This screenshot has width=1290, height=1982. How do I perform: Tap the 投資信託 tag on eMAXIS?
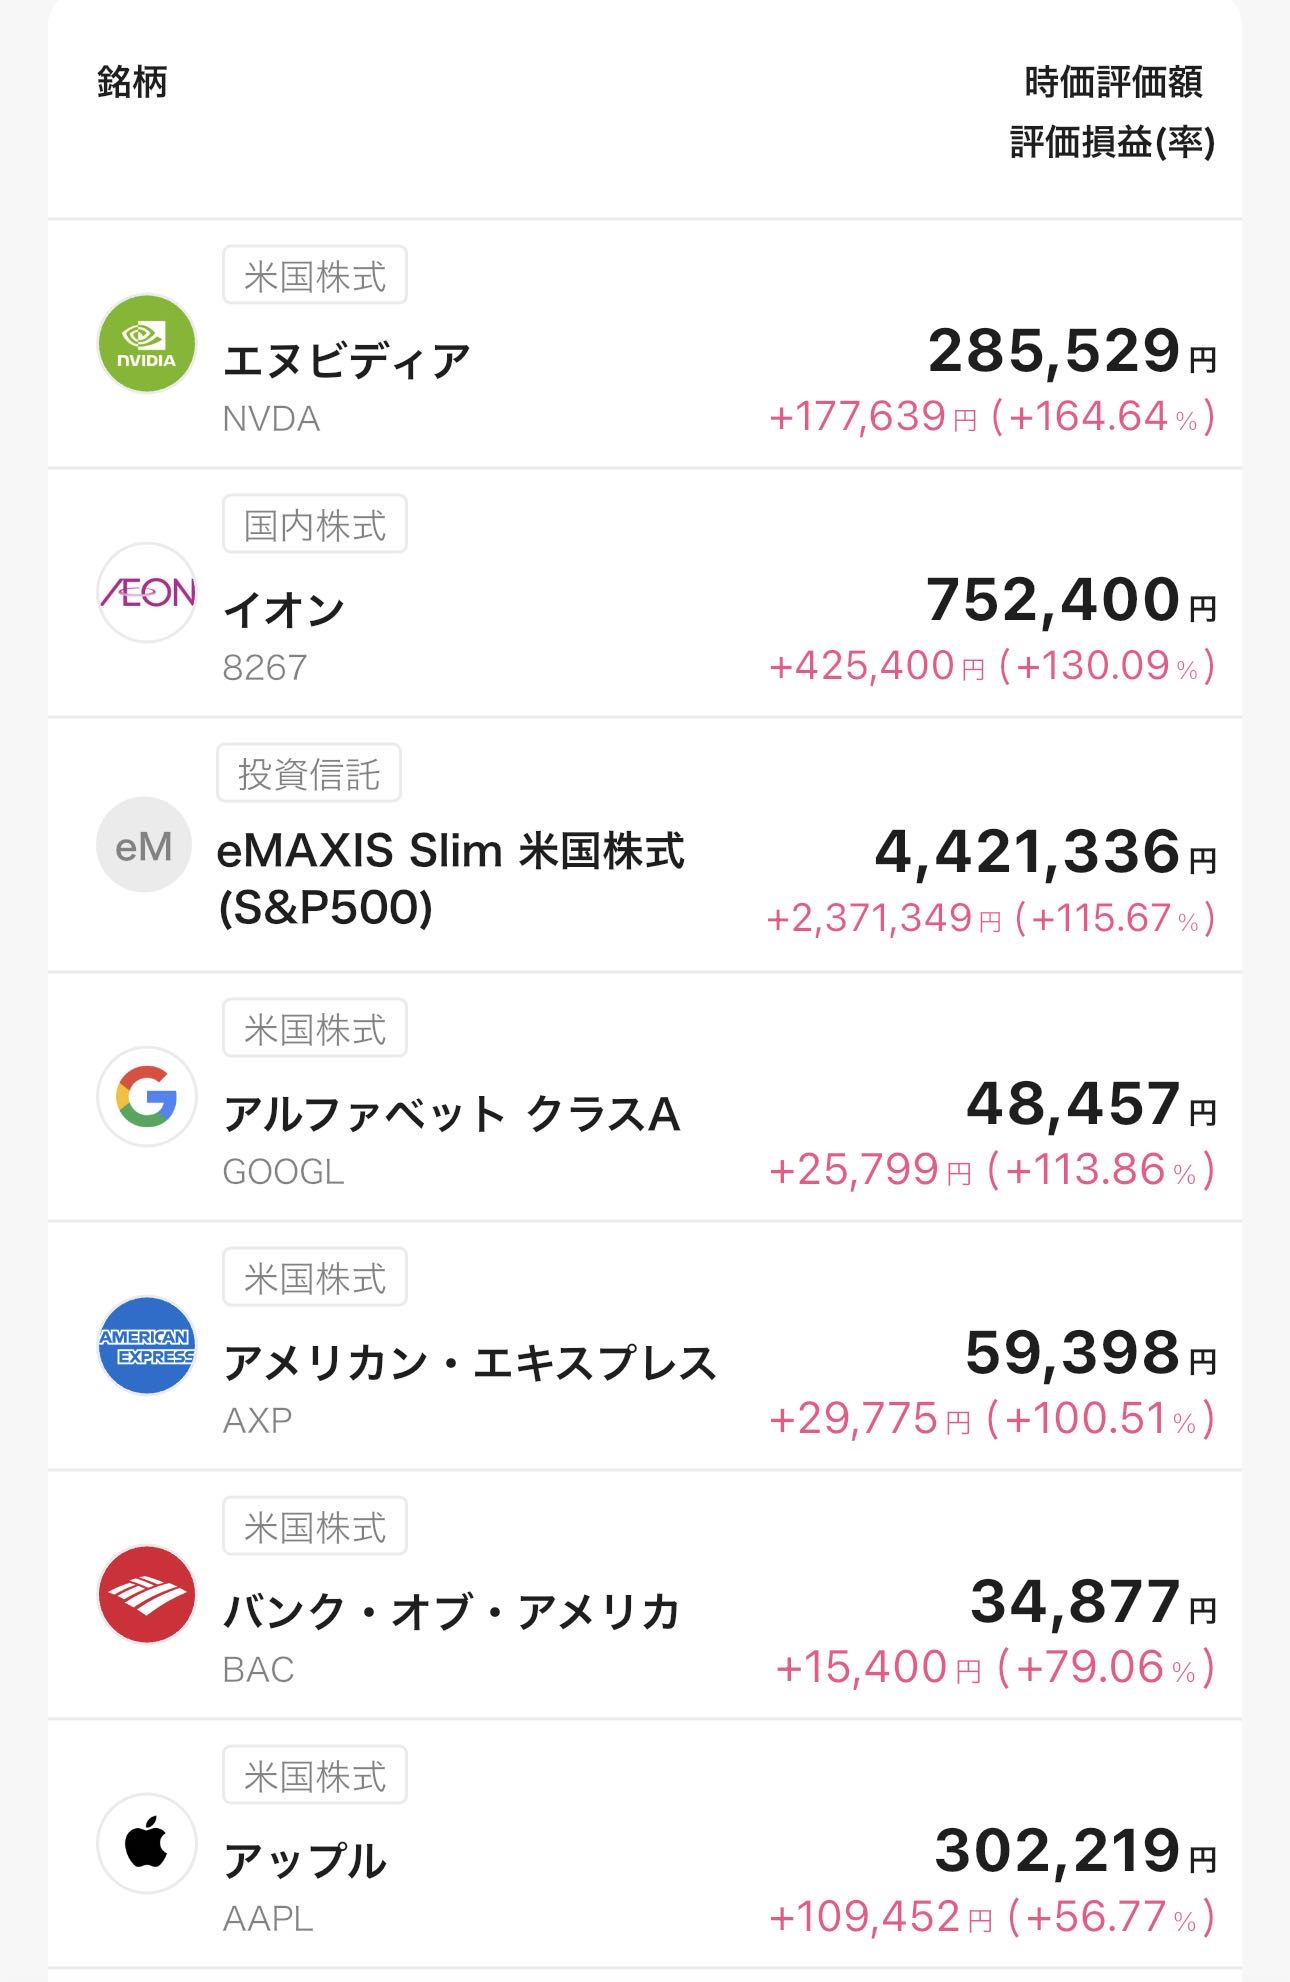[x=309, y=774]
